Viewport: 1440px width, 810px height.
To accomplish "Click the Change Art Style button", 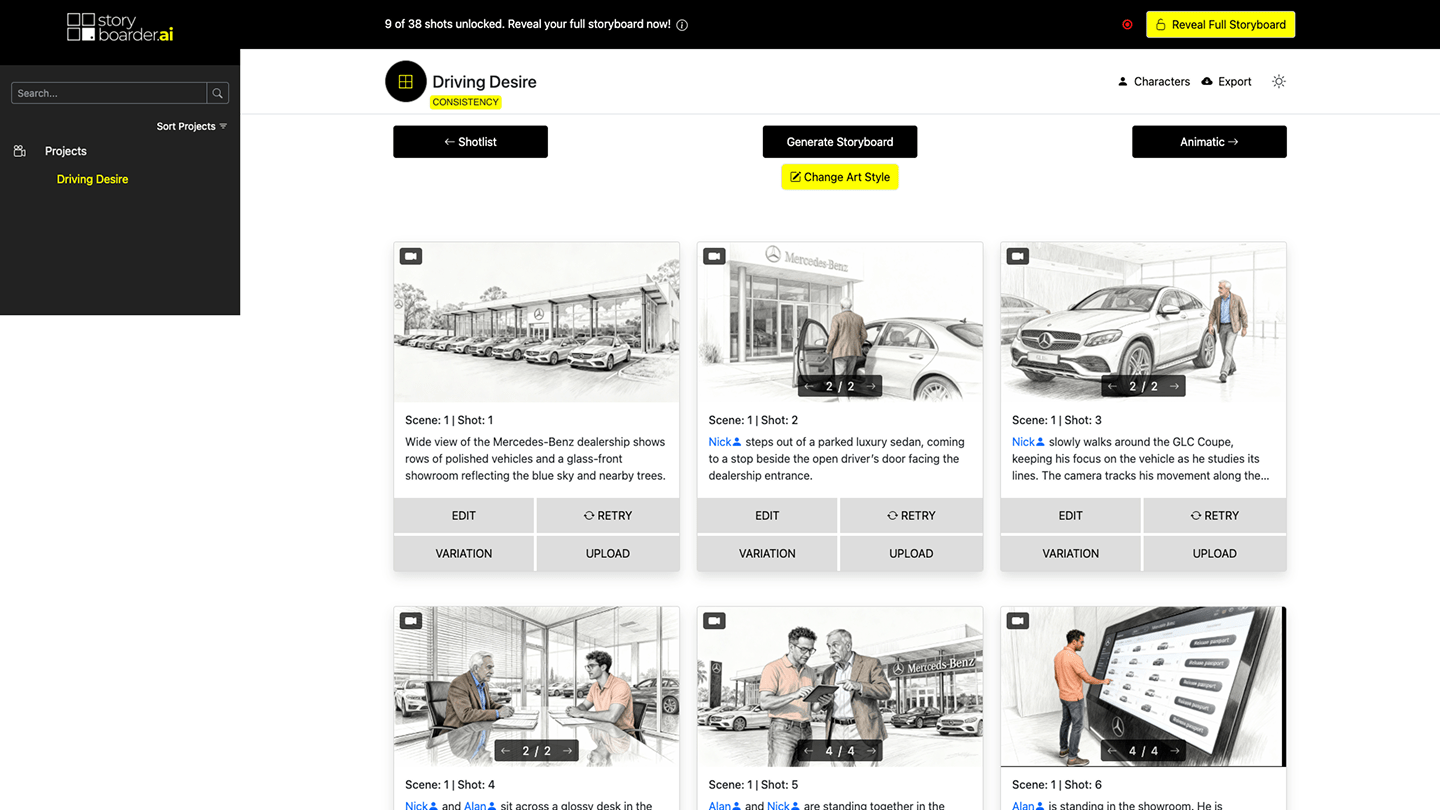I will coord(839,176).
